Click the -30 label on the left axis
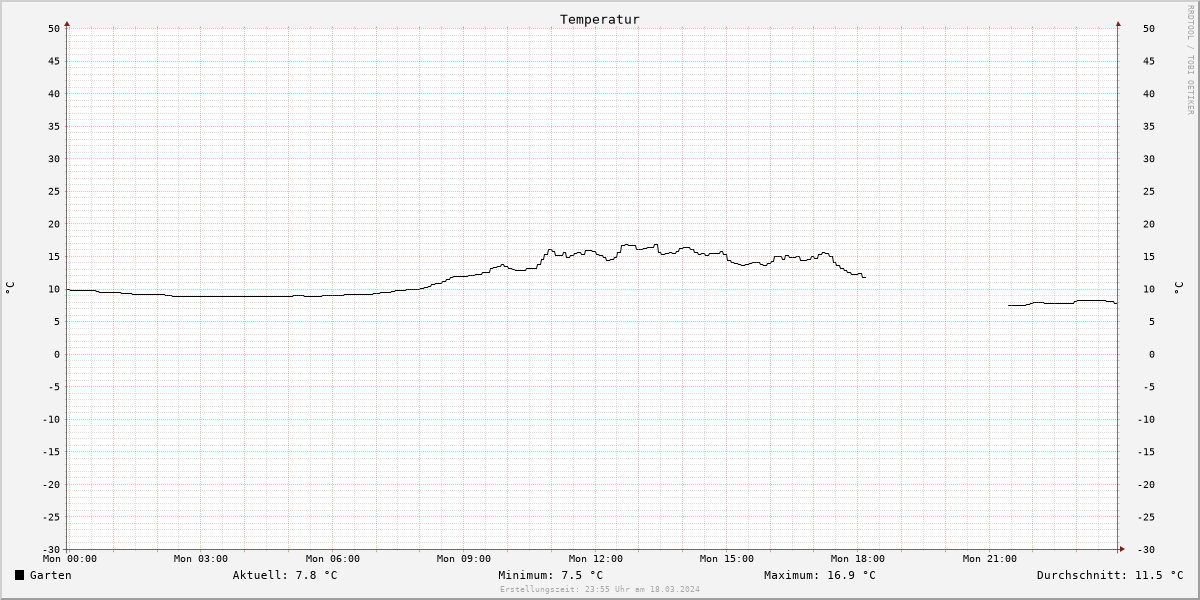 pyautogui.click(x=51, y=550)
